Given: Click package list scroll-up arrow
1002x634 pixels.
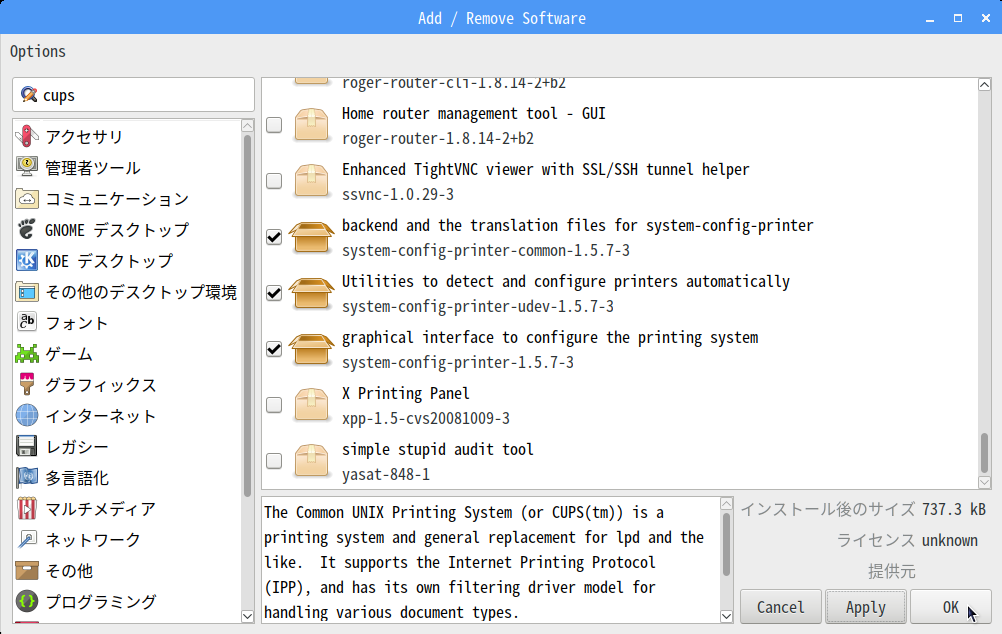Looking at the screenshot, I should point(985,85).
